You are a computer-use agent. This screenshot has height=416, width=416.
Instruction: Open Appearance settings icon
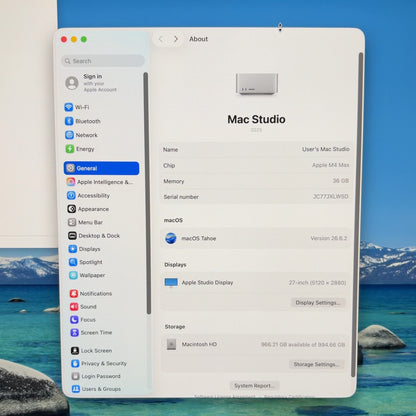72,209
